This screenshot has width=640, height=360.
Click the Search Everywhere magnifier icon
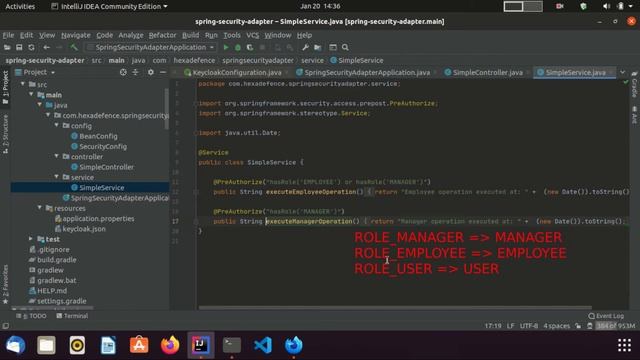pos(345,47)
